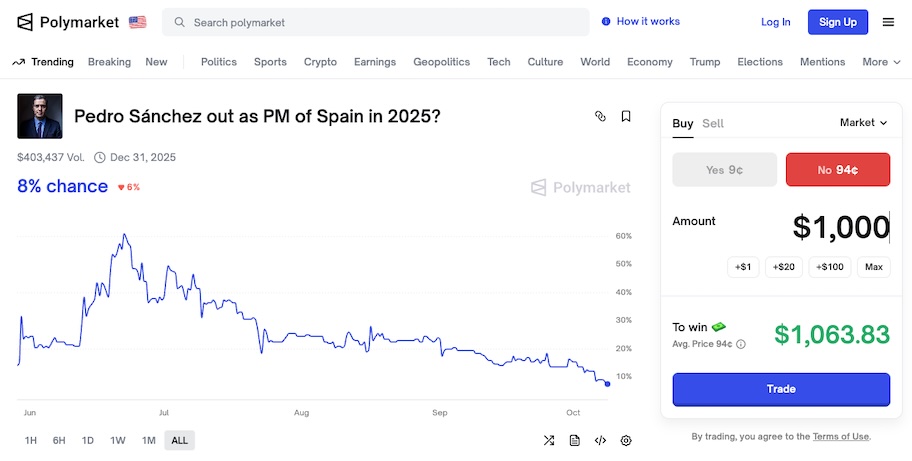
Task: Open the Terms of Use link
Action: 840,436
